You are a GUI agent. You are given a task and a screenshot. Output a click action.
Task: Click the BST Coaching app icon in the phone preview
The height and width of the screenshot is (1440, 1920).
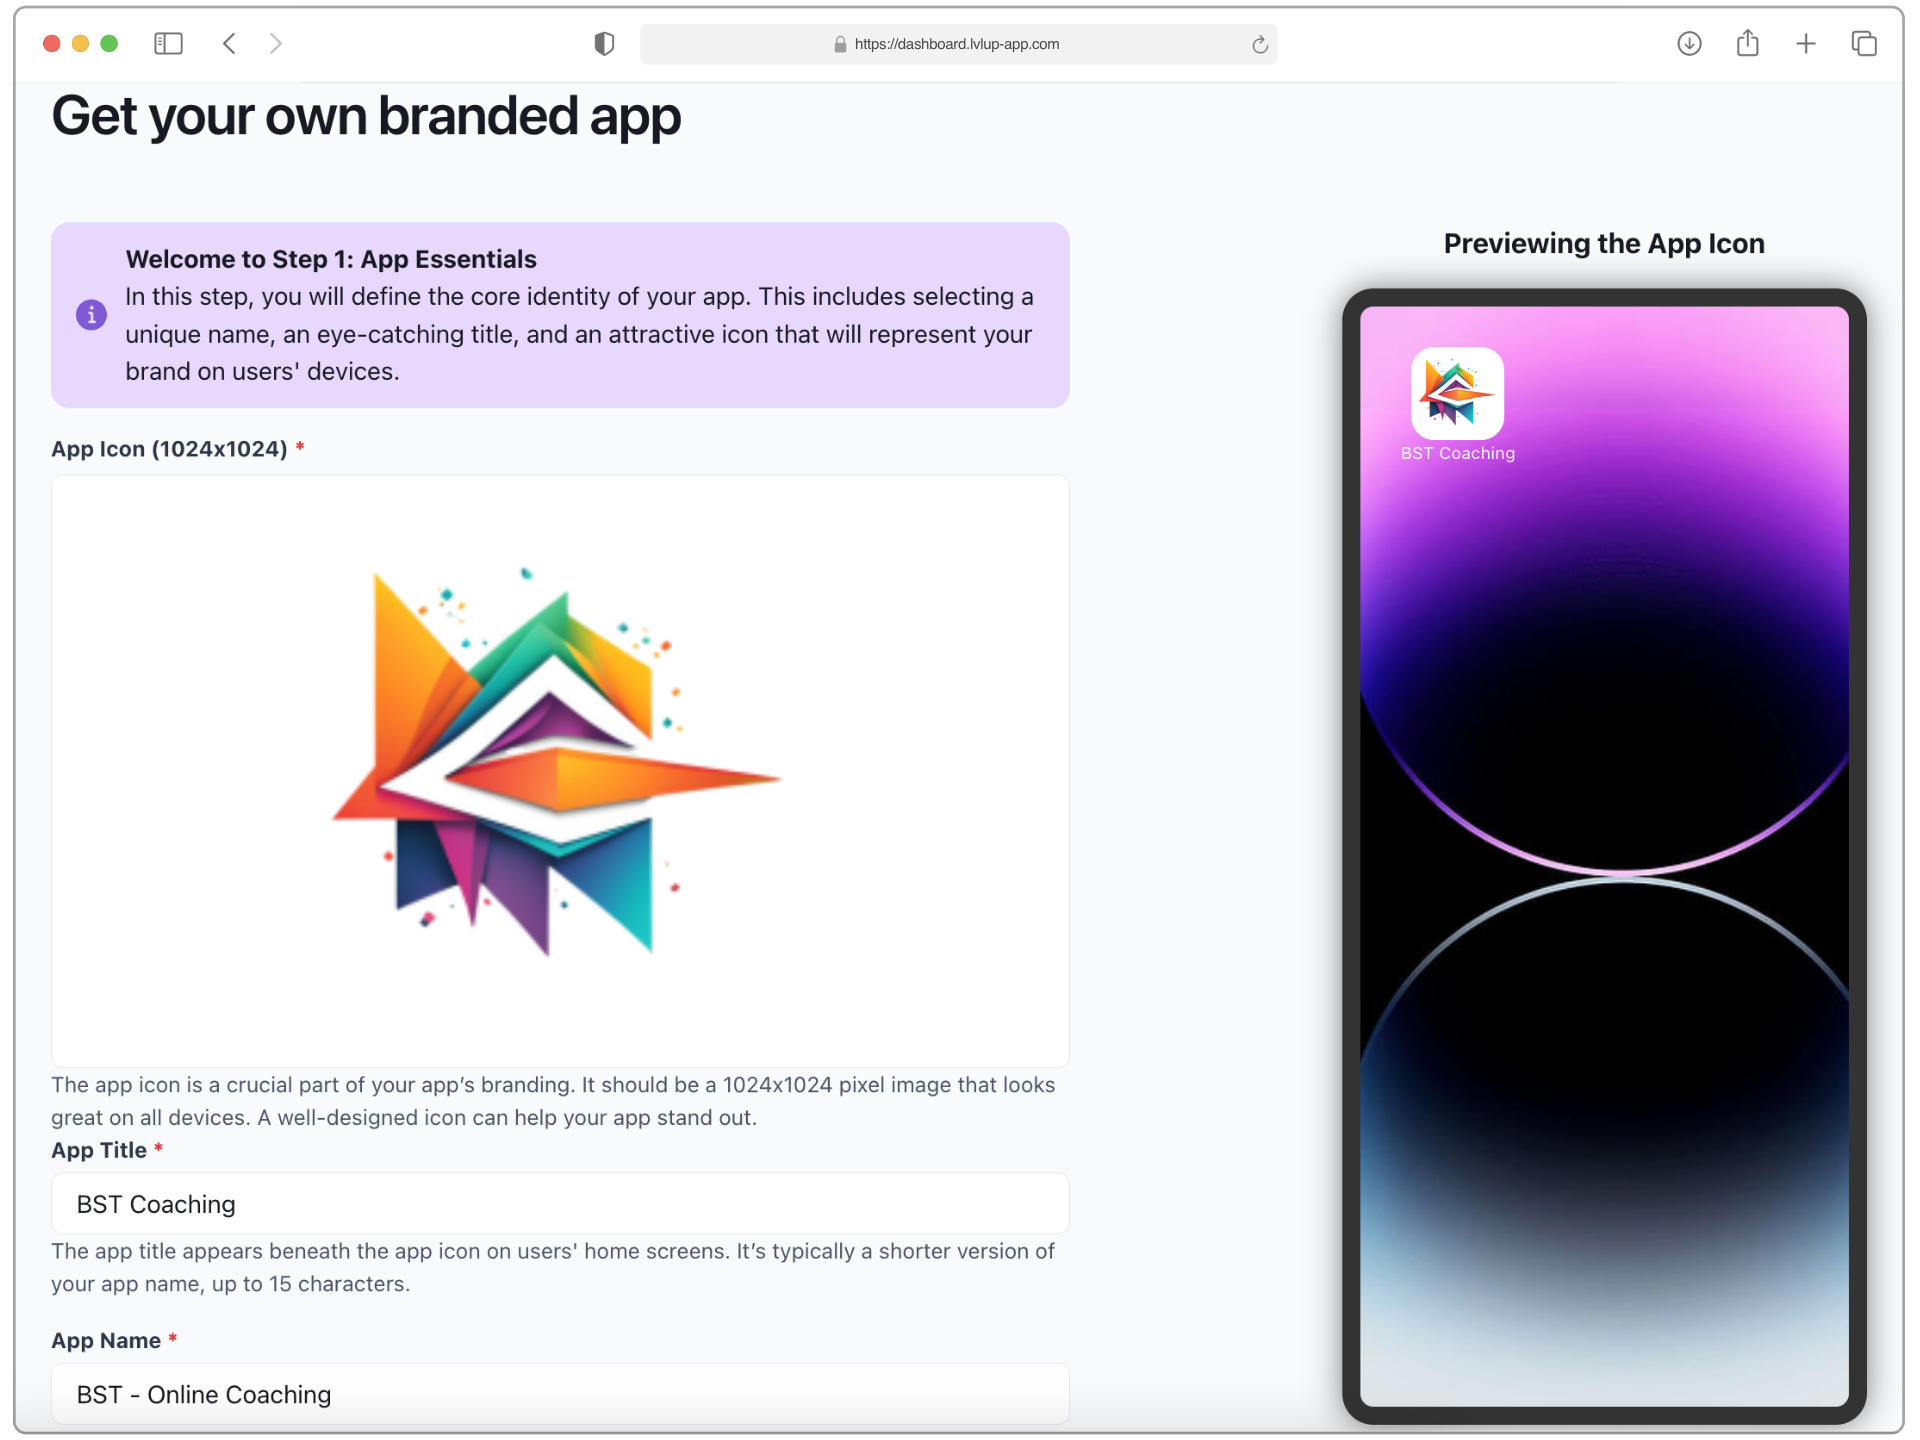tap(1457, 393)
